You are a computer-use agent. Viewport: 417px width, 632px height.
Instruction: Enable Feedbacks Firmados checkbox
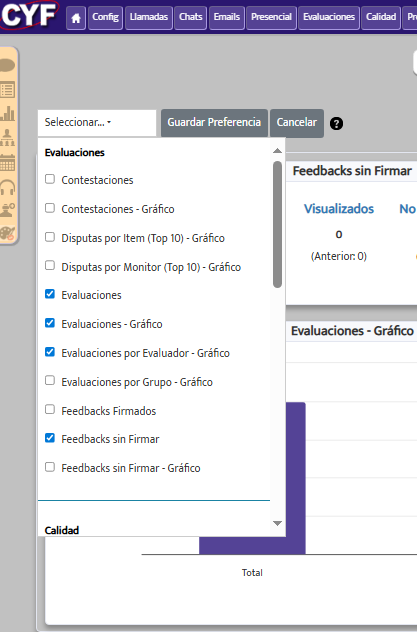[x=50, y=410]
